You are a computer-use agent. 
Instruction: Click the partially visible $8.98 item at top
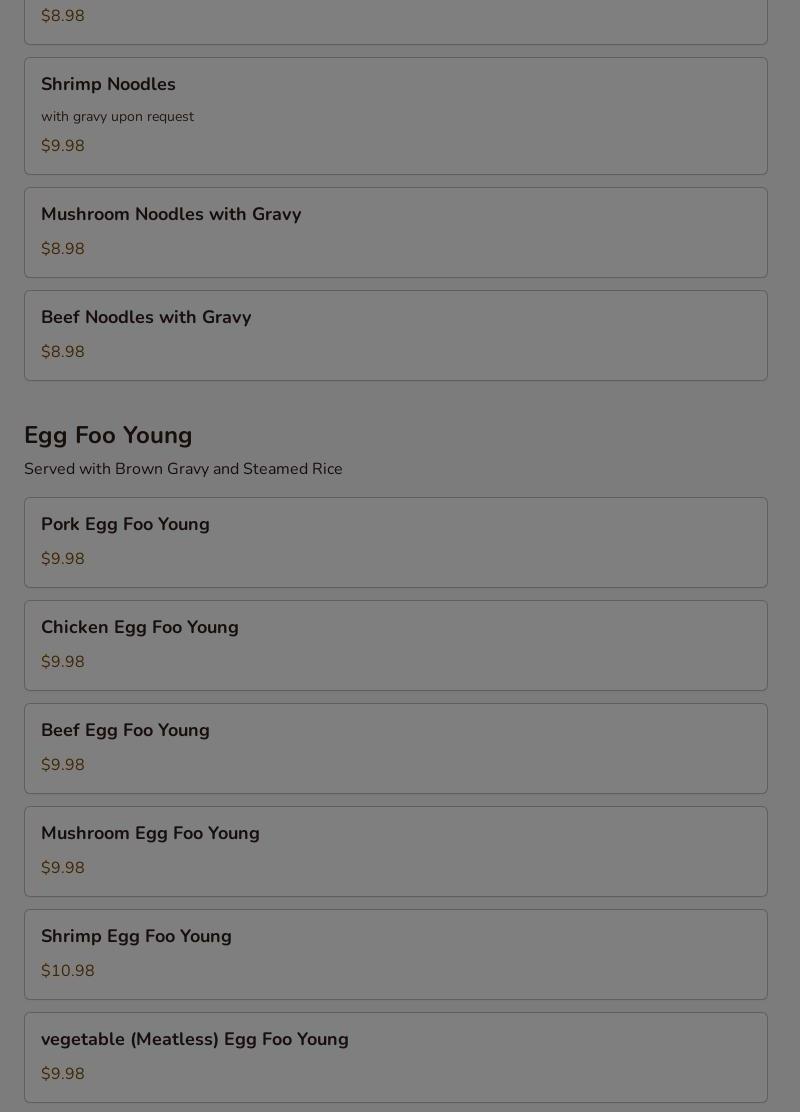tap(63, 16)
